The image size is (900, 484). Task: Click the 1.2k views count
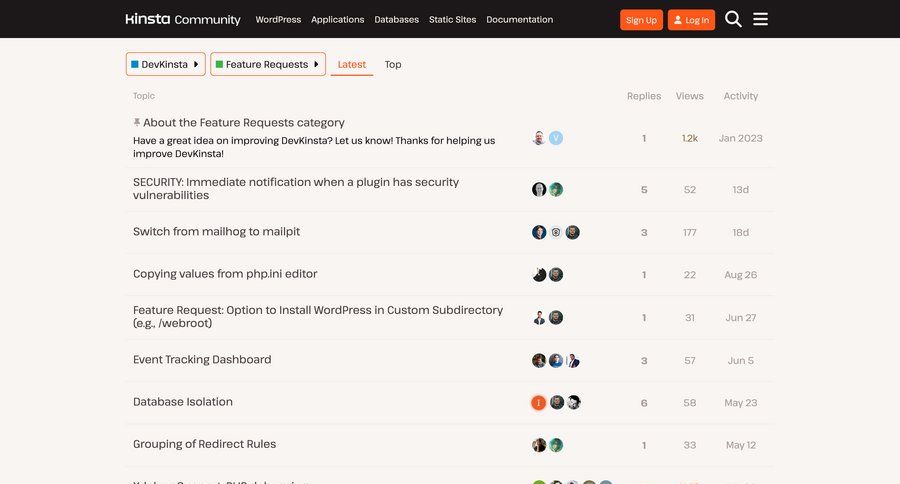pos(689,138)
